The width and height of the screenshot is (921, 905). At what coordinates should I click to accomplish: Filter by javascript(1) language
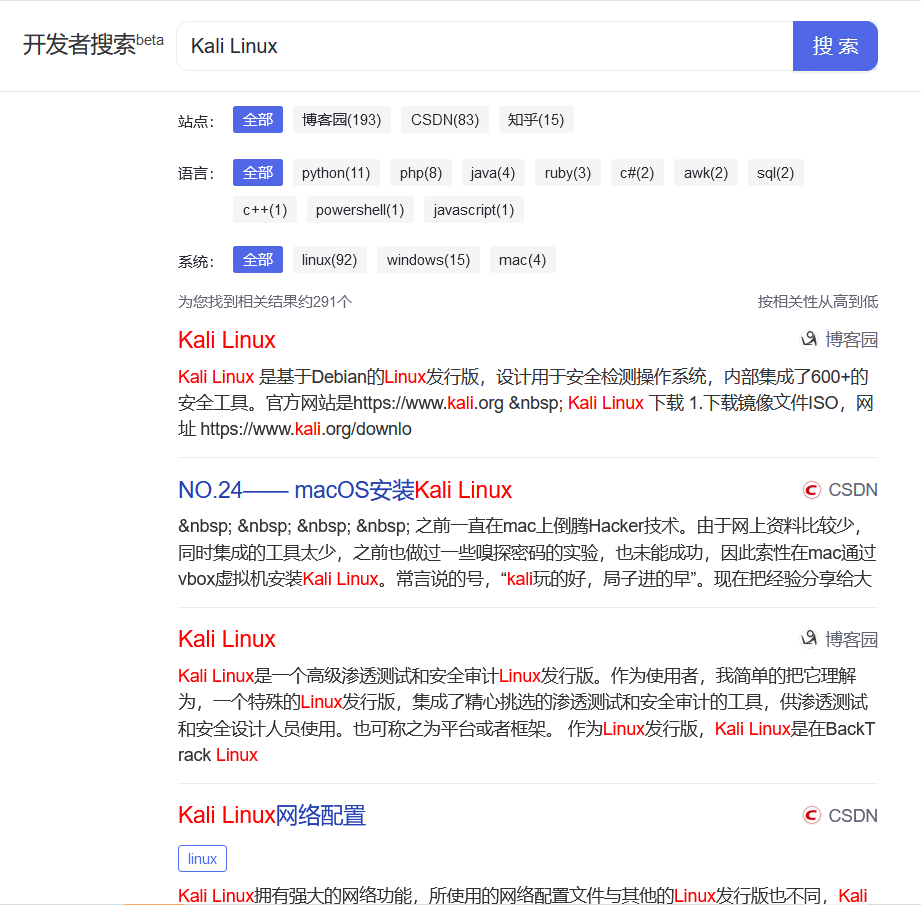tap(473, 210)
